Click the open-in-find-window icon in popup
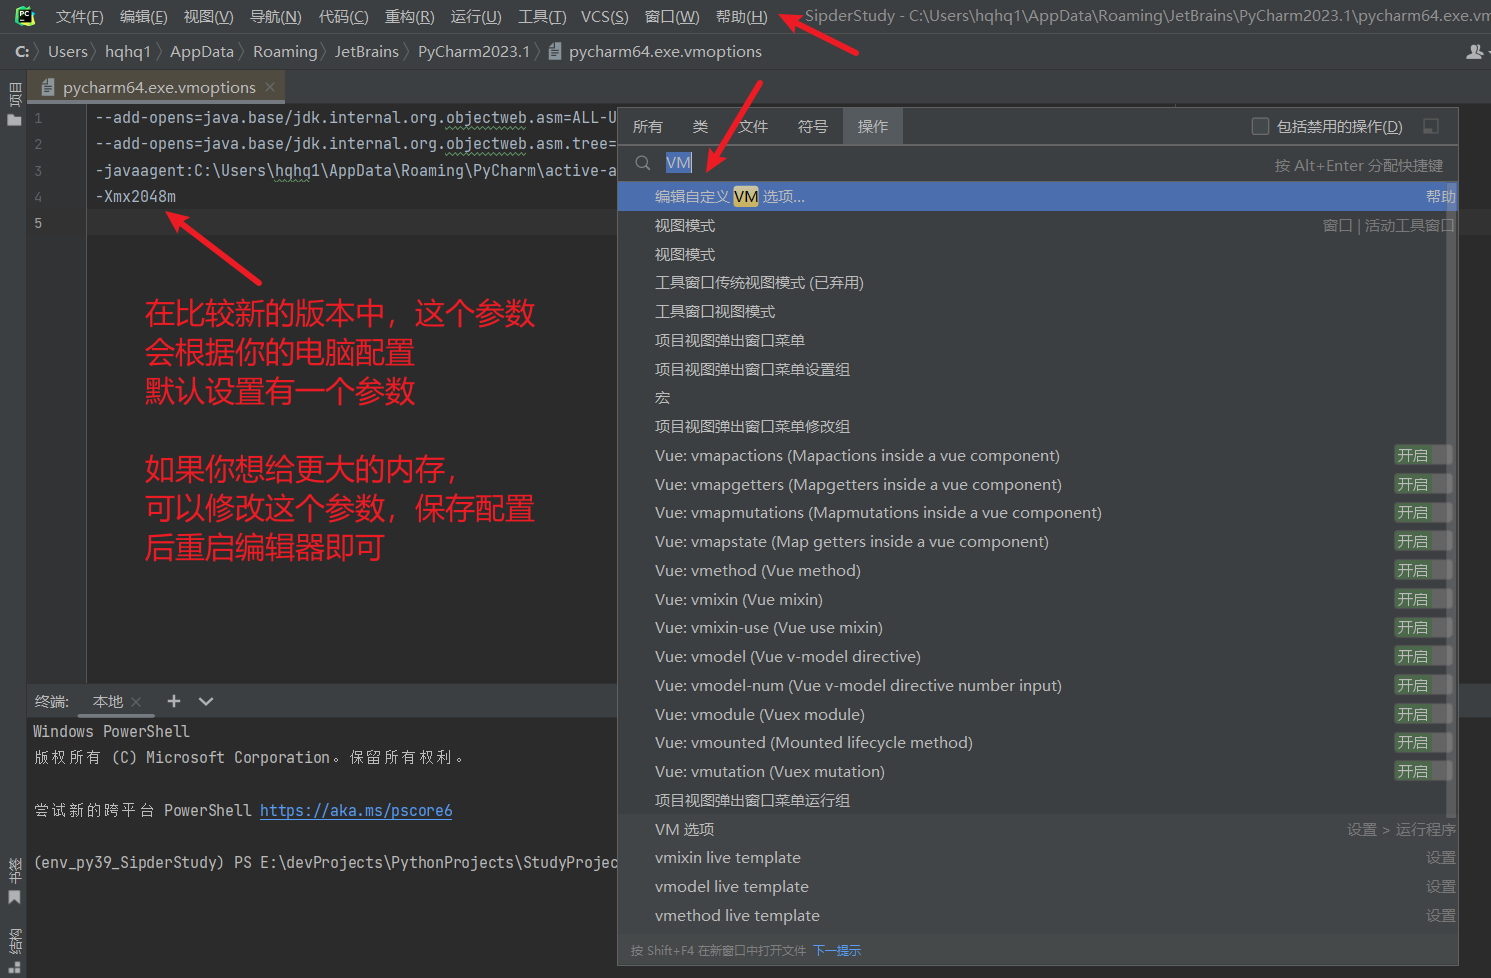Viewport: 1491px width, 978px height. pyautogui.click(x=1431, y=126)
